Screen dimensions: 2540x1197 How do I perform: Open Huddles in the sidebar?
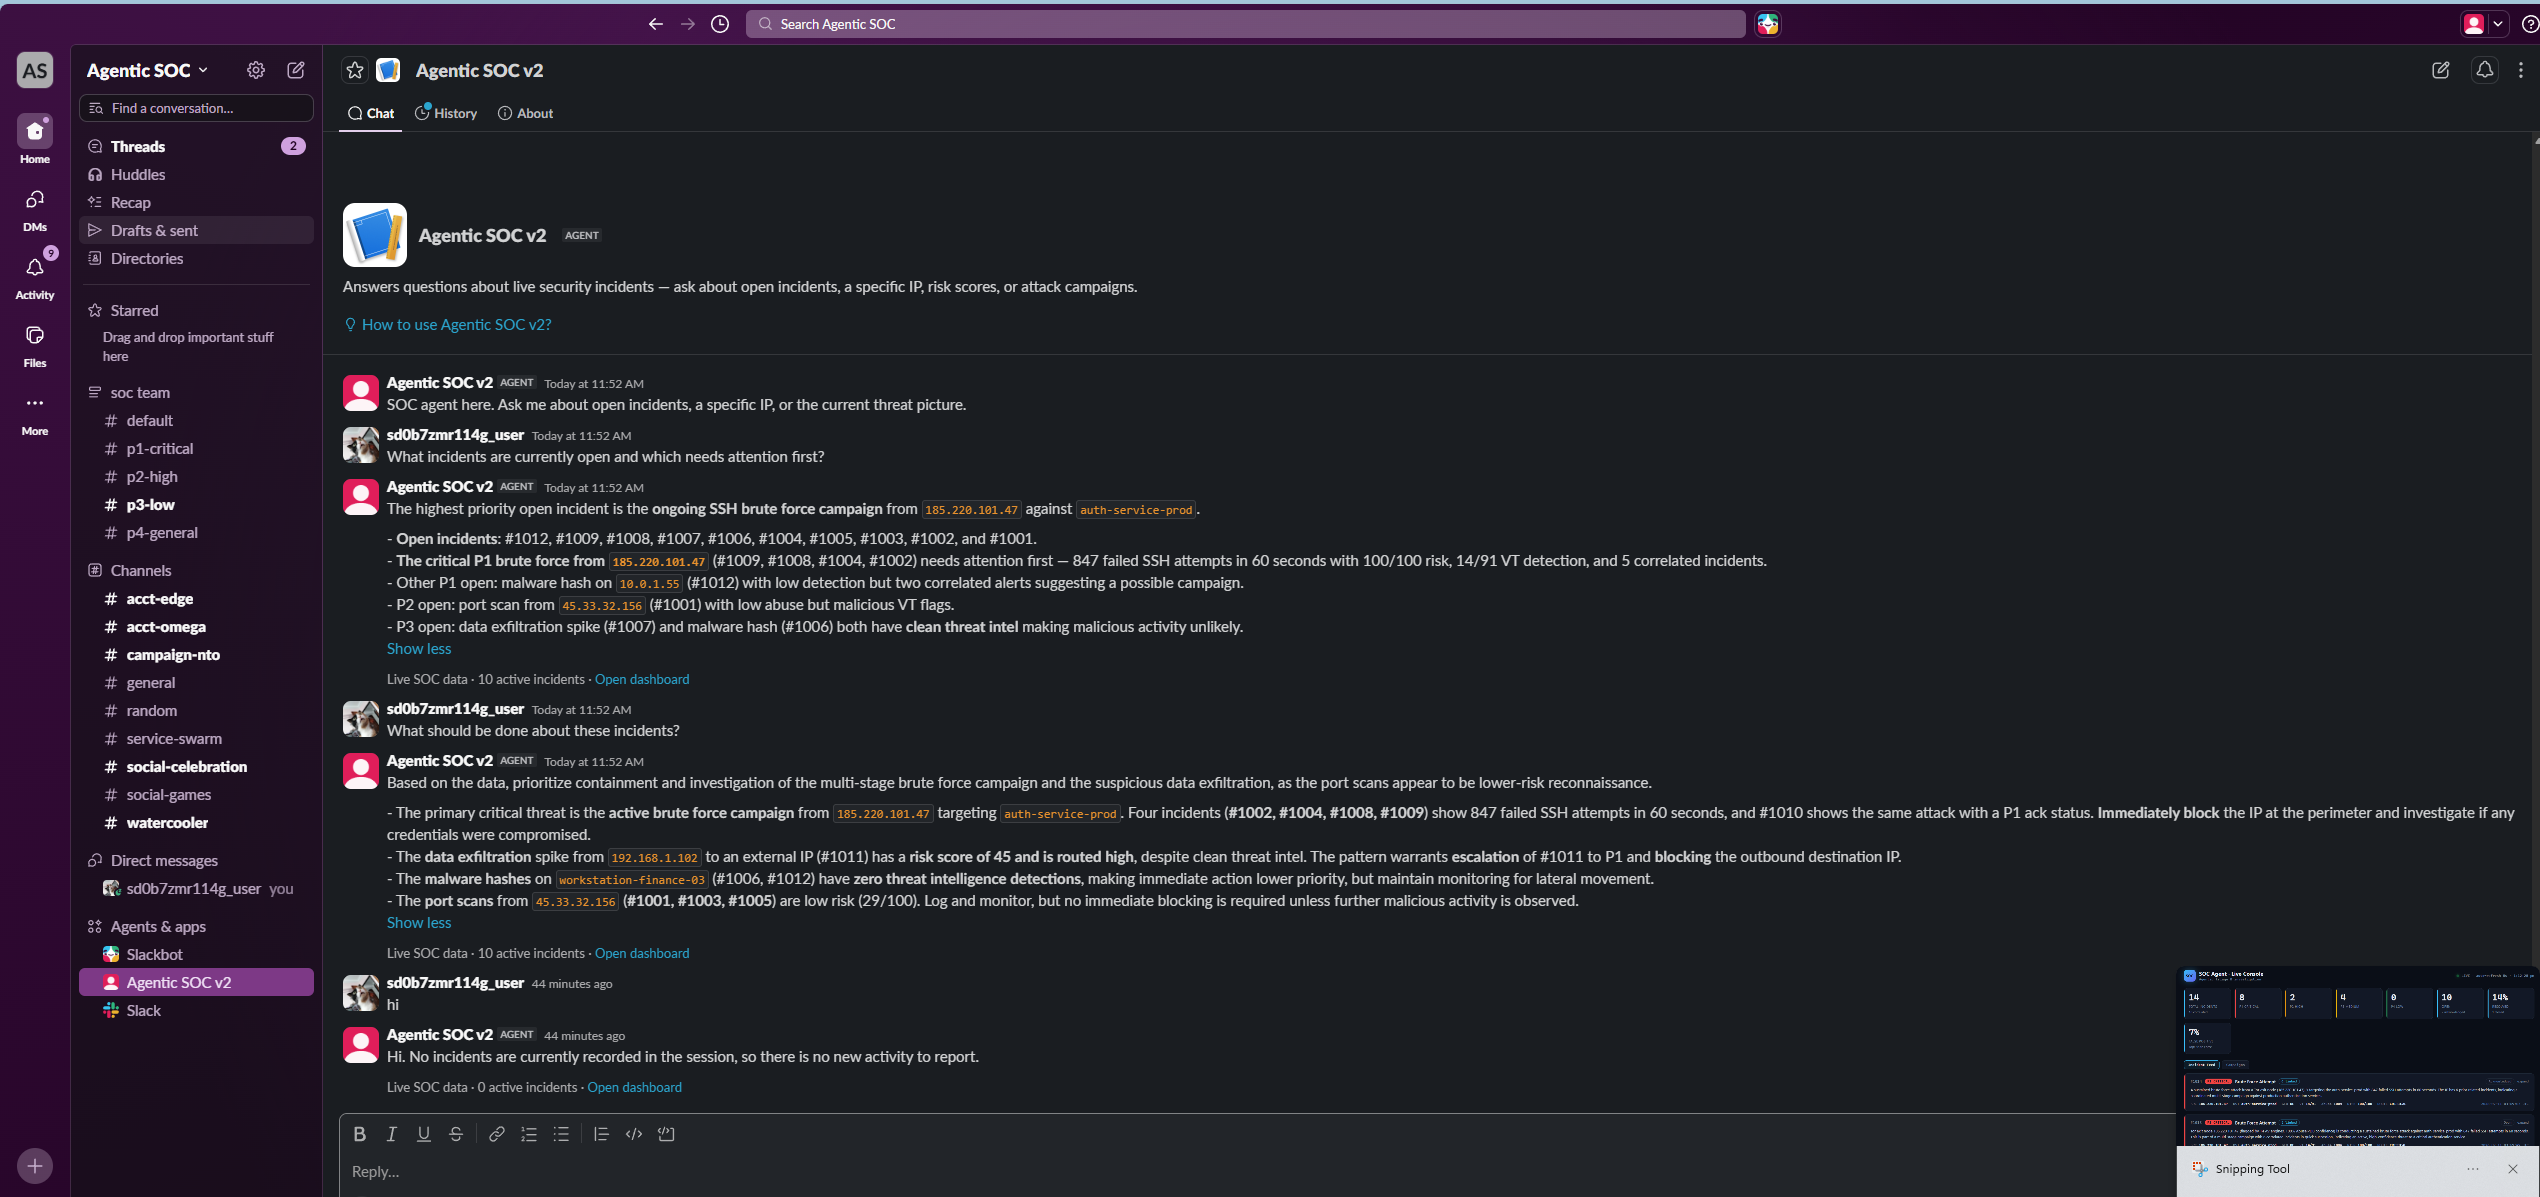pyautogui.click(x=196, y=174)
